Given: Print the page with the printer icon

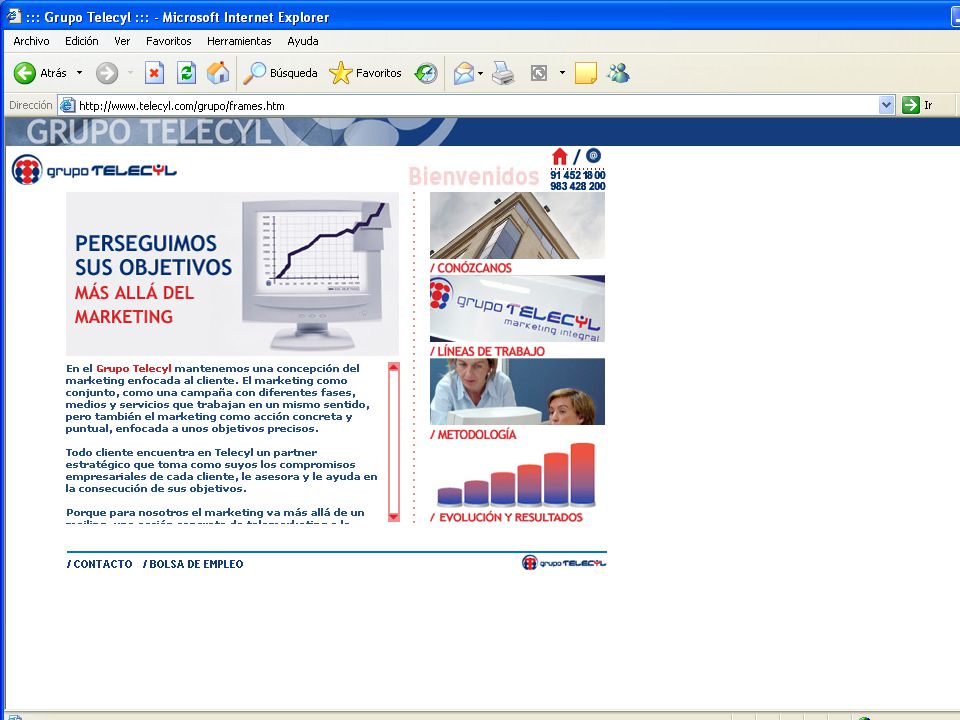Looking at the screenshot, I should (503, 73).
